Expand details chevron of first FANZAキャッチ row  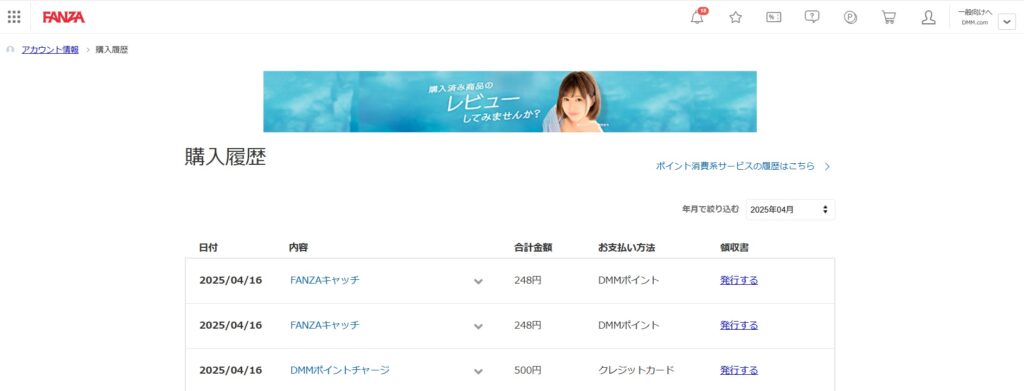click(479, 281)
